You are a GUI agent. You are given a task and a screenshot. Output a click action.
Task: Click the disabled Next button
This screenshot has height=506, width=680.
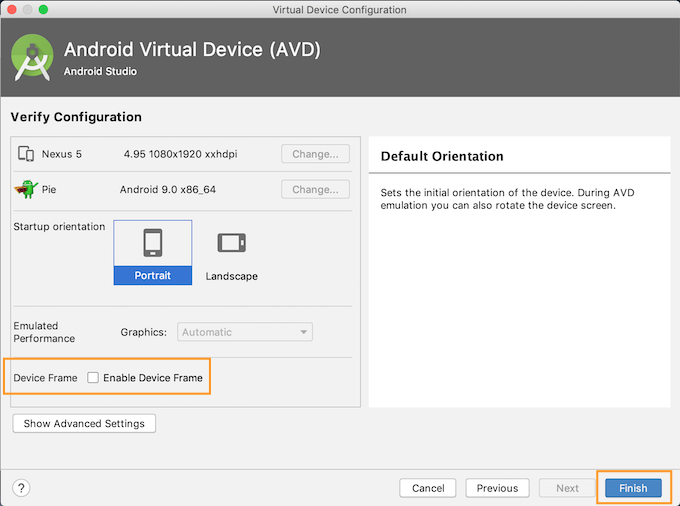click(x=567, y=488)
